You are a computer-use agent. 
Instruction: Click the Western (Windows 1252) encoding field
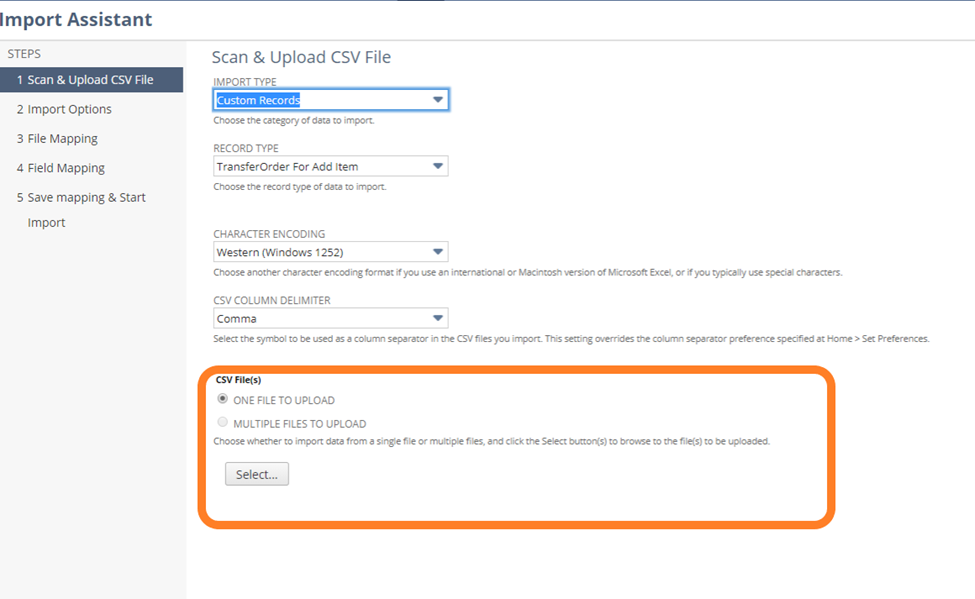coord(331,252)
